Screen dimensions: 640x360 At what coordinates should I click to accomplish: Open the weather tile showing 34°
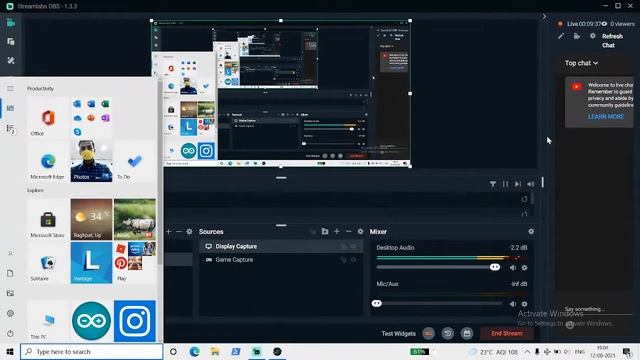coord(91,220)
